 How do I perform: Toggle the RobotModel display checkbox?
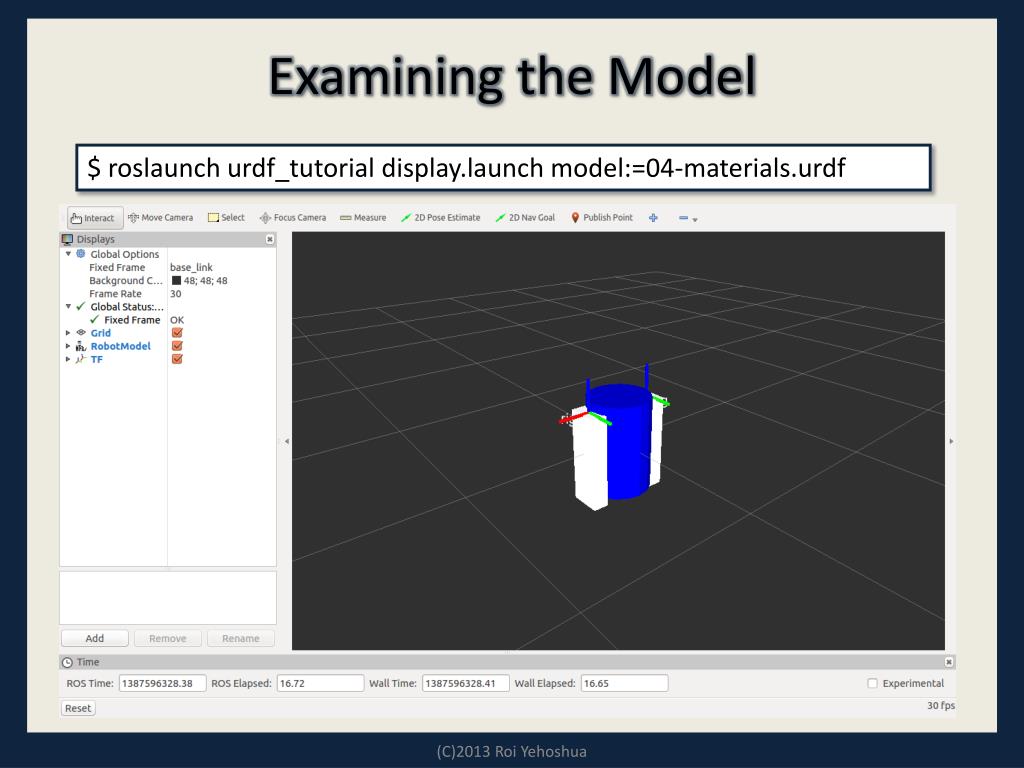(x=177, y=345)
